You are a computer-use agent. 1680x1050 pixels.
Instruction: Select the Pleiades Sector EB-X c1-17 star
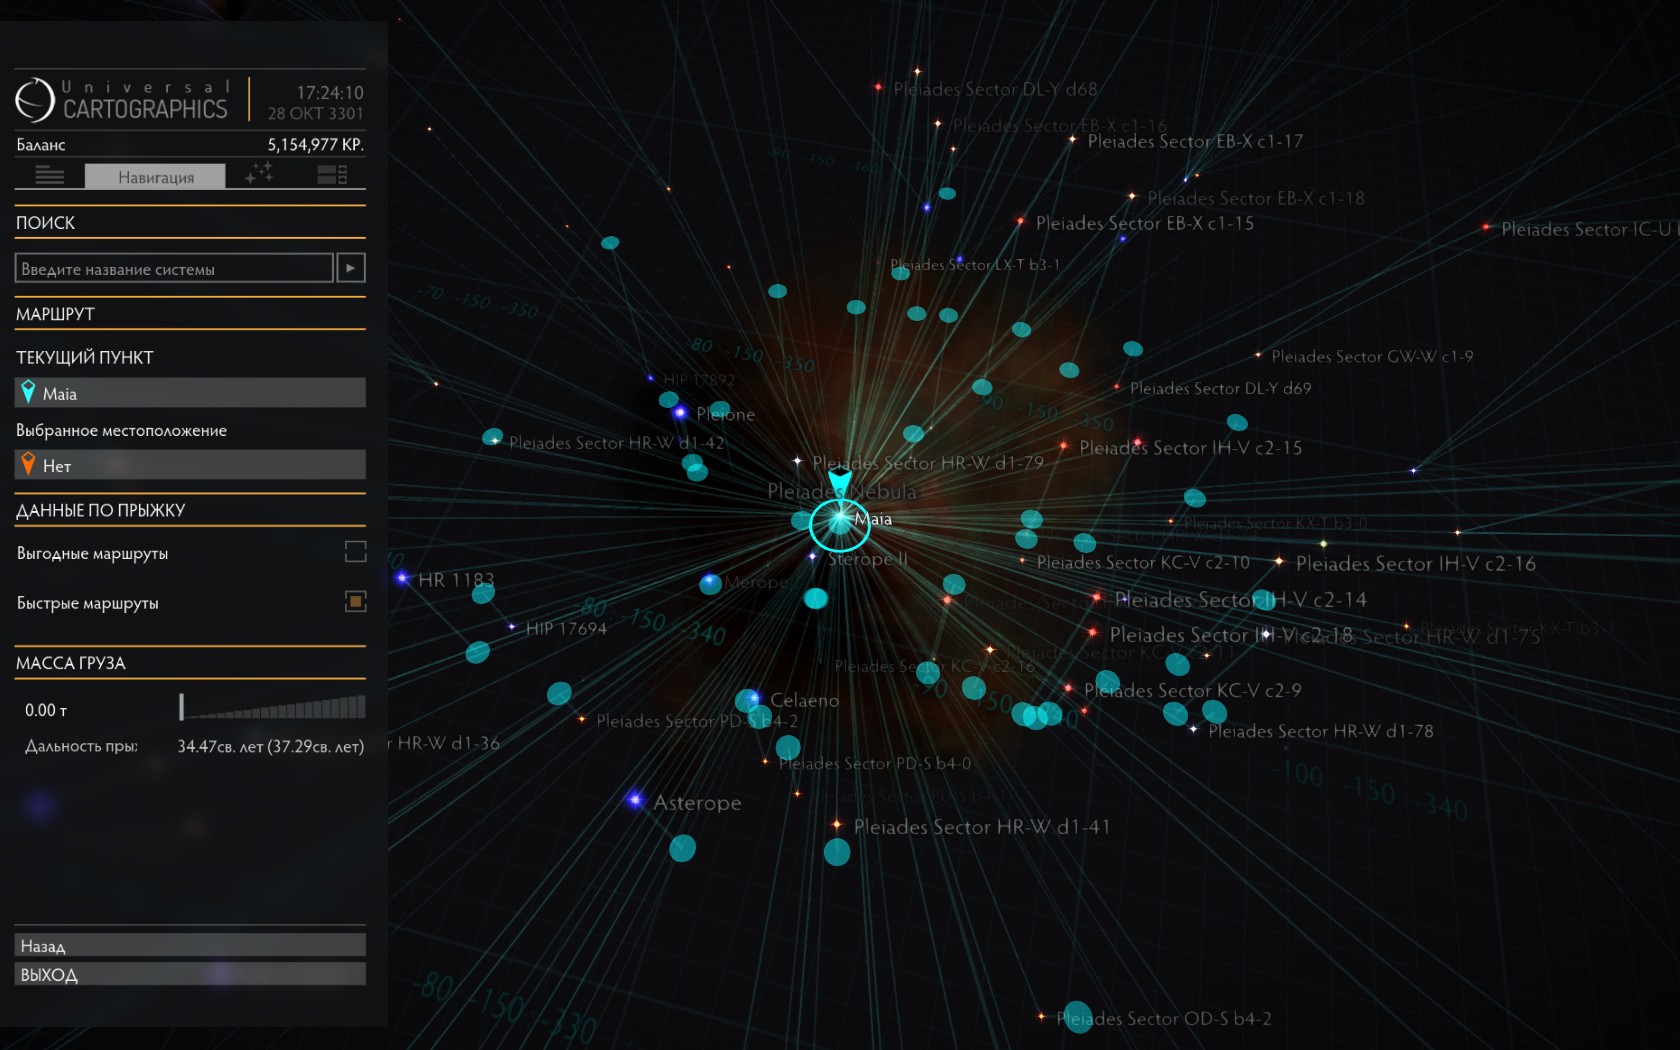[x=1072, y=139]
